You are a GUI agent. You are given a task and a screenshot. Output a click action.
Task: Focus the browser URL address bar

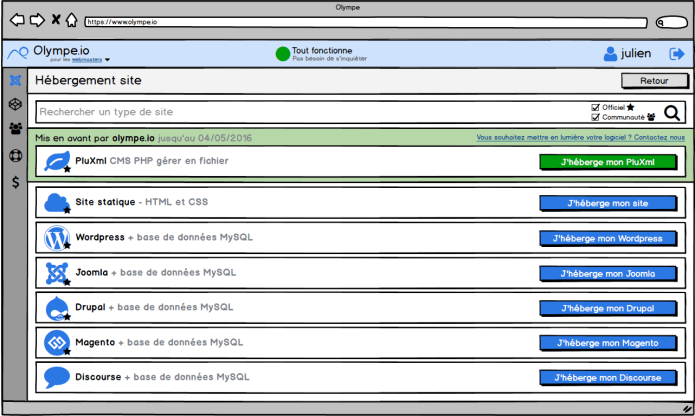[x=366, y=22]
